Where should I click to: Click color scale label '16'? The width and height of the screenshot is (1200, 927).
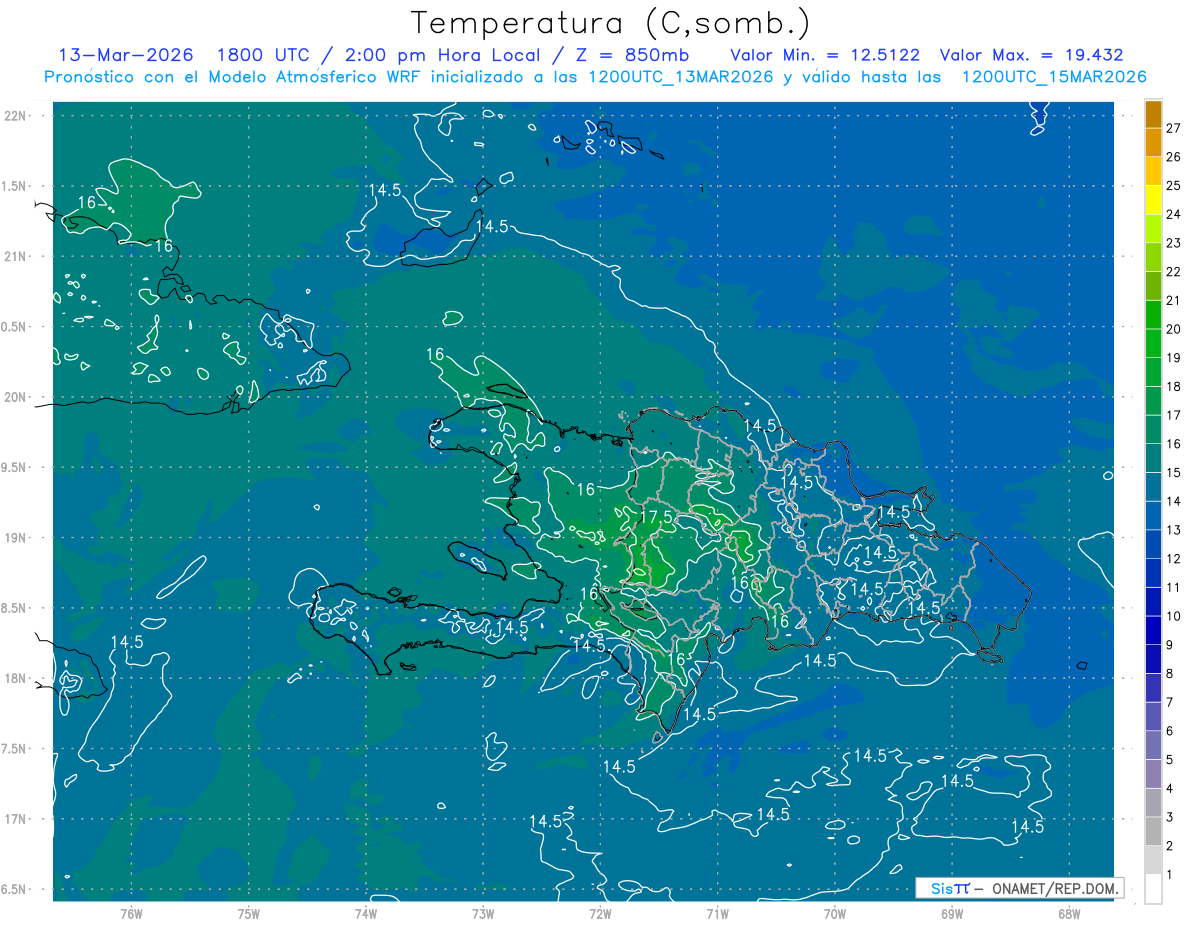[x=1174, y=444]
